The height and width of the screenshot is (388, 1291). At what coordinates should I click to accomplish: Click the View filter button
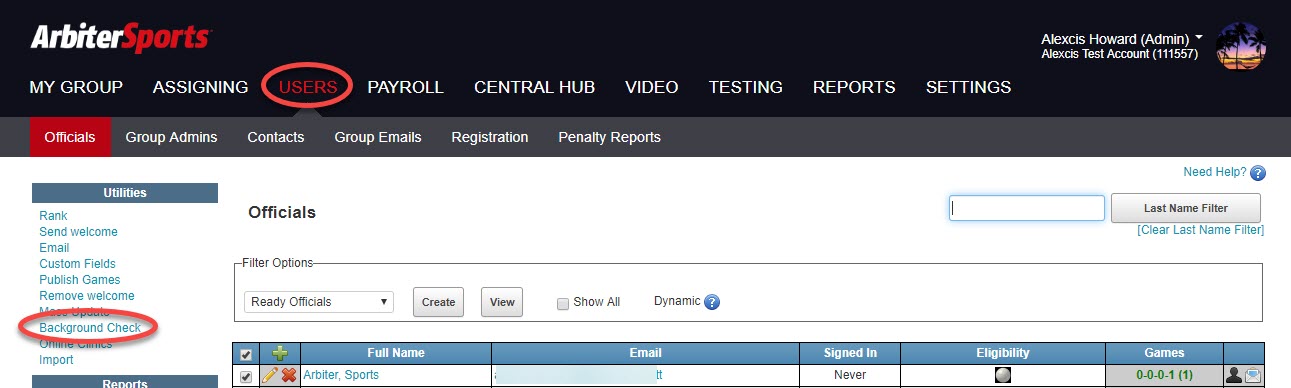[502, 302]
